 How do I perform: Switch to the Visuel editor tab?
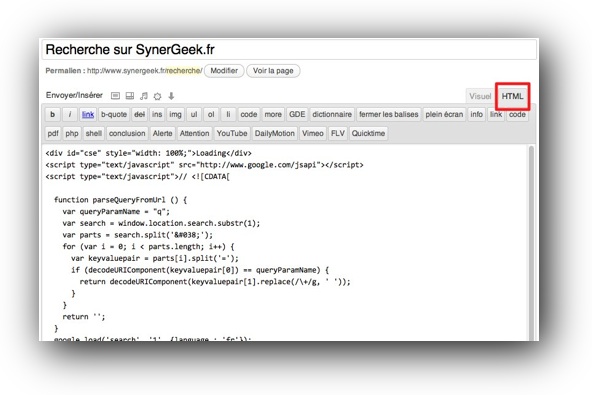(x=480, y=96)
